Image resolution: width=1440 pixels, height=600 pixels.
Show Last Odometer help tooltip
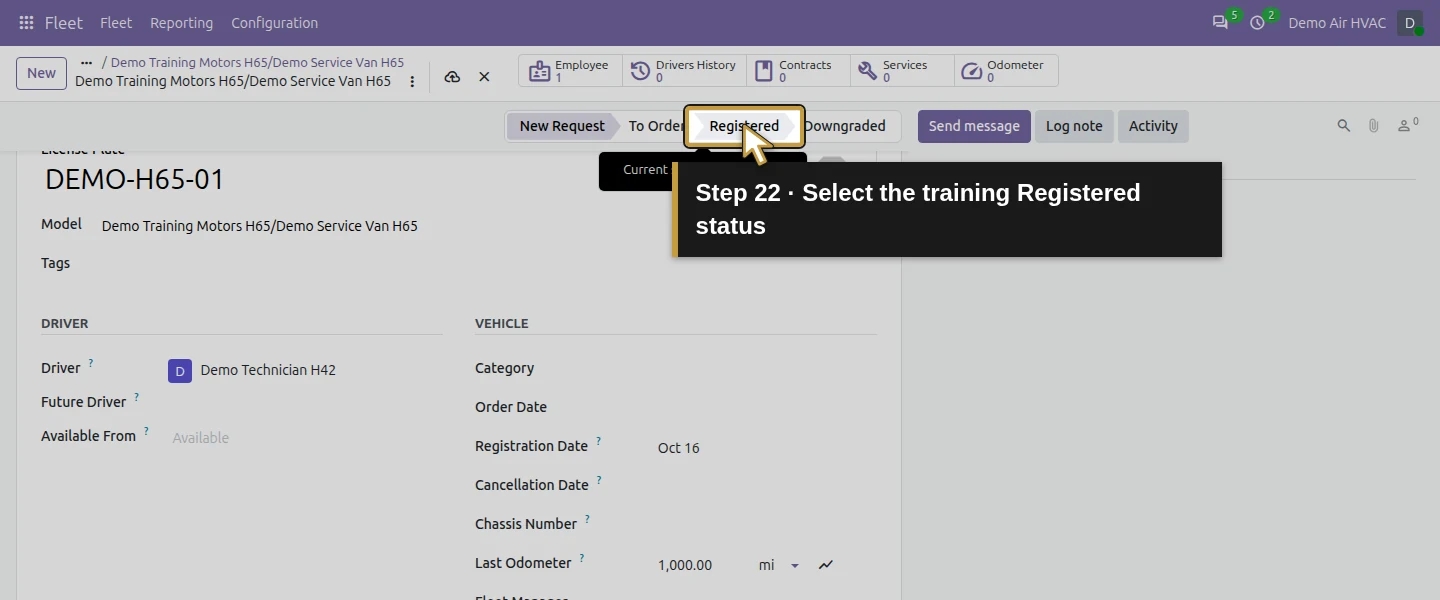[582, 558]
